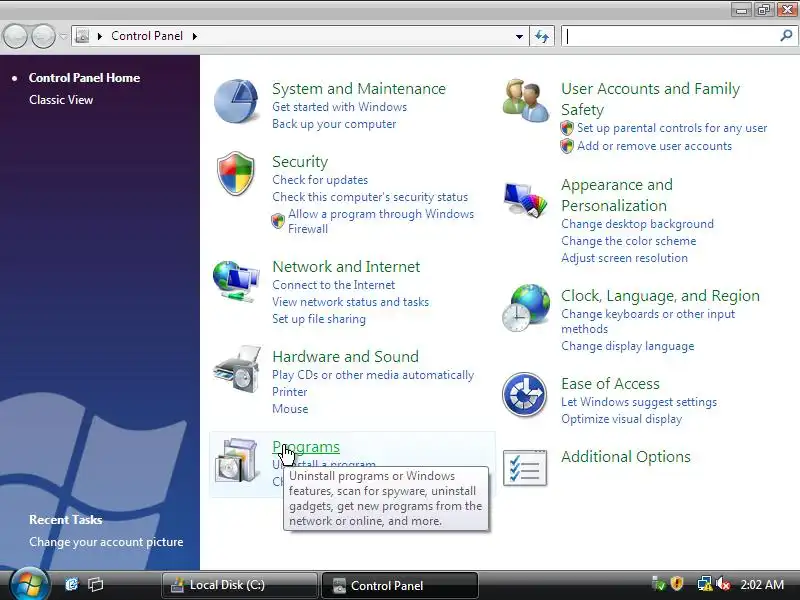800x600 pixels.
Task: Click the Additional Options heading
Action: click(626, 457)
